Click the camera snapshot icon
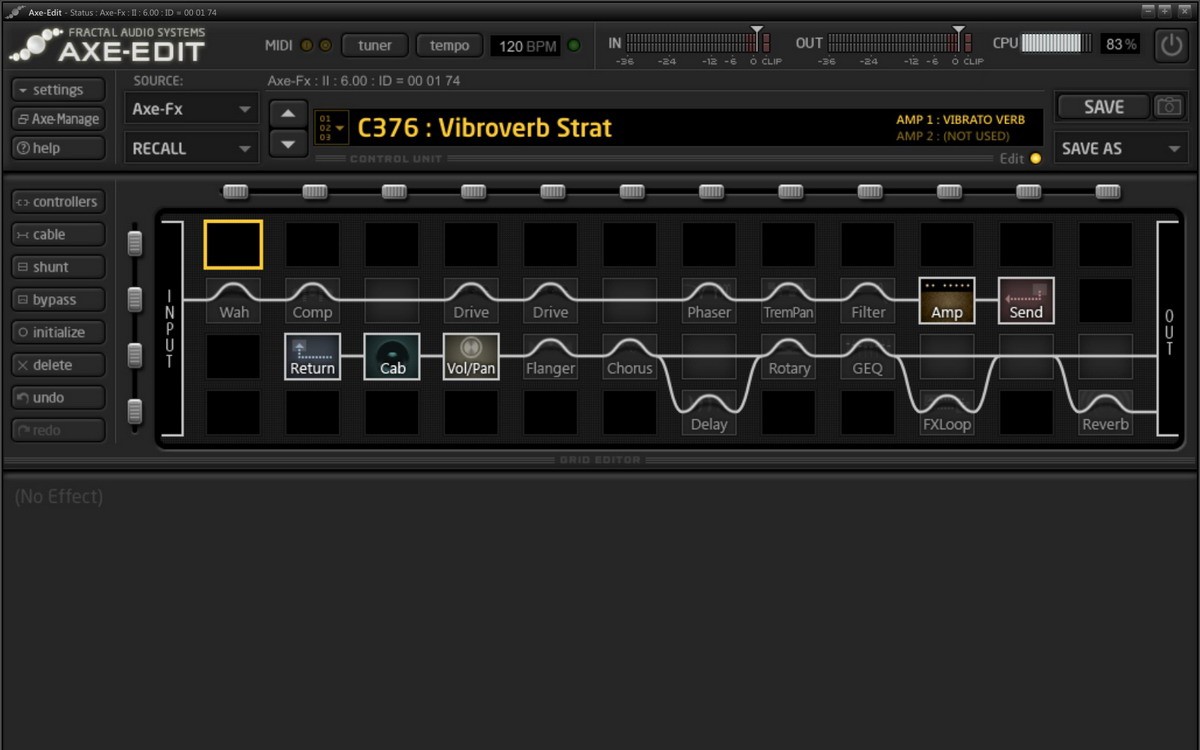The image size is (1200, 750). coord(1167,107)
